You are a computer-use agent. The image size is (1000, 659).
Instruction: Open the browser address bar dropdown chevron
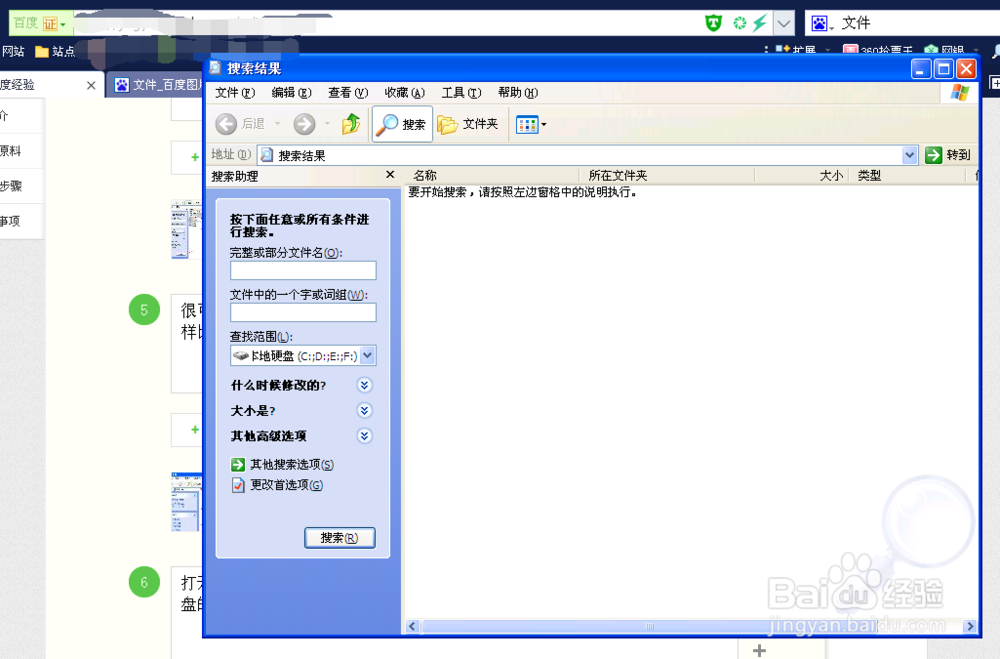(784, 24)
